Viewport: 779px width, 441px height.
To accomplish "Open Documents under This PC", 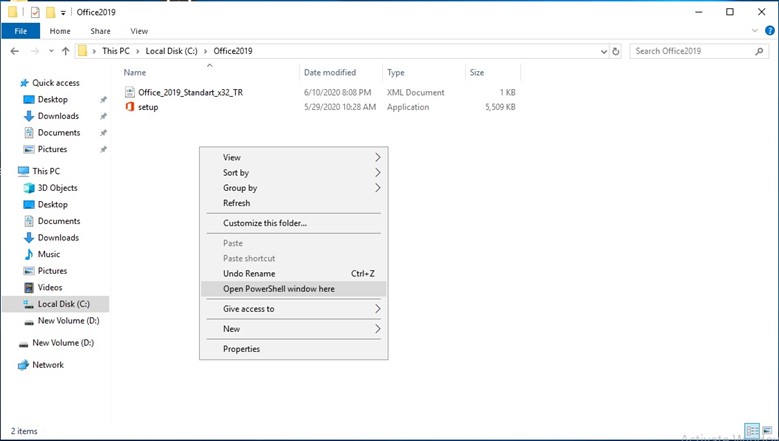I will (59, 221).
